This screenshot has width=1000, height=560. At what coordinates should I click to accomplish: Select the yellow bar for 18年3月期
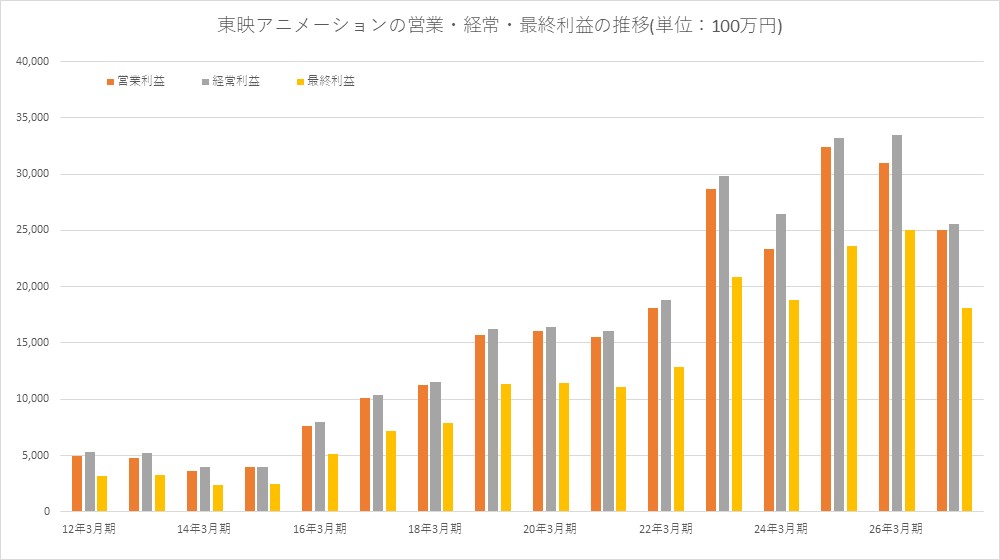point(448,467)
